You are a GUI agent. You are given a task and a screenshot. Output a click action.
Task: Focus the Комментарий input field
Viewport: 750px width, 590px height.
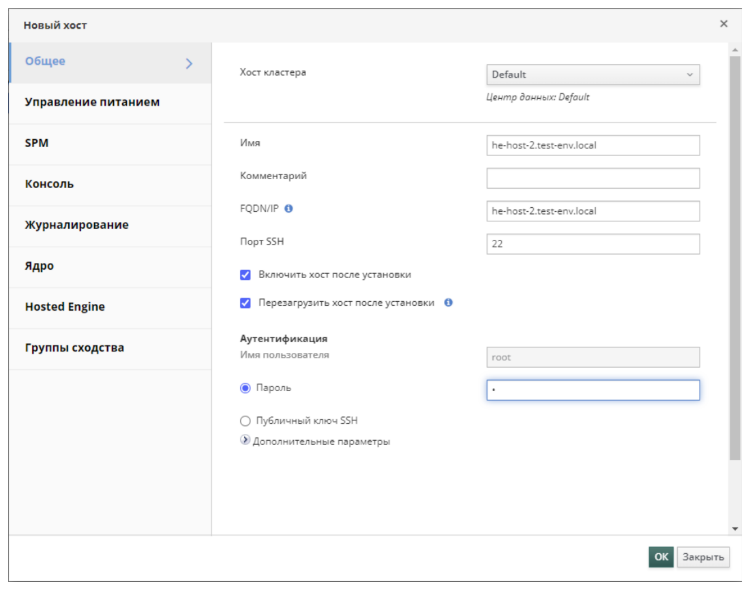pyautogui.click(x=593, y=178)
